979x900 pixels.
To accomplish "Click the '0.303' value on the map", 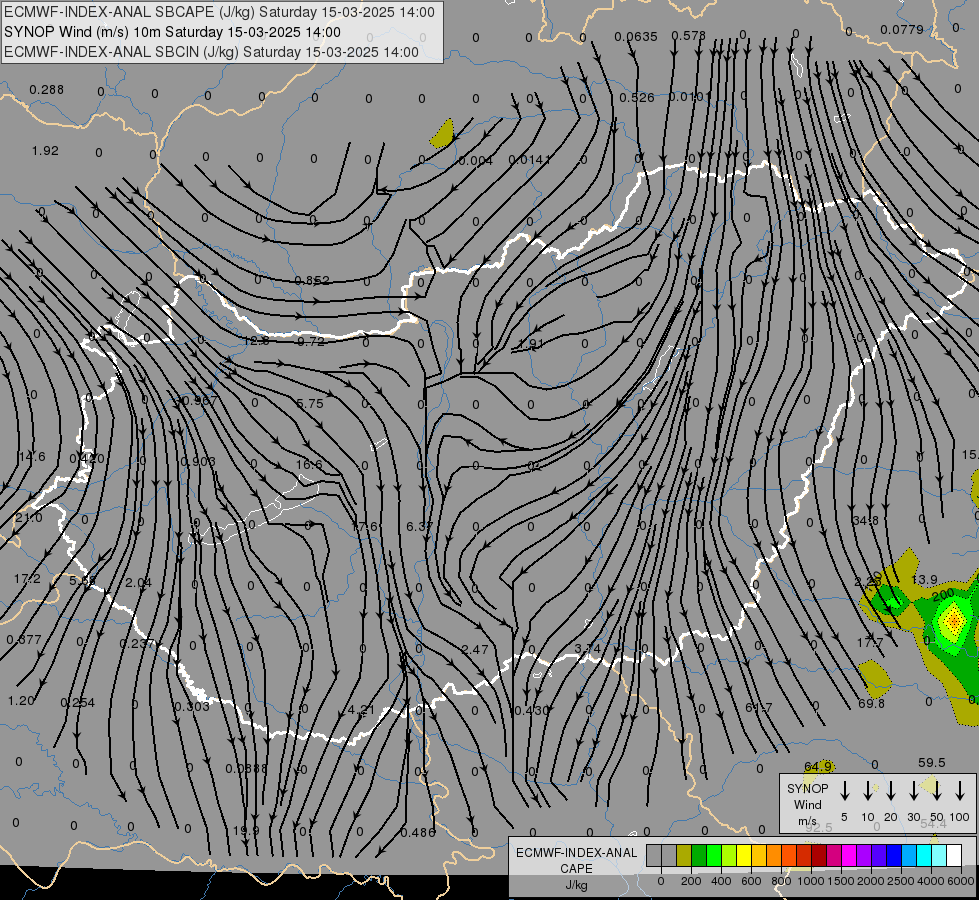I will (192, 706).
